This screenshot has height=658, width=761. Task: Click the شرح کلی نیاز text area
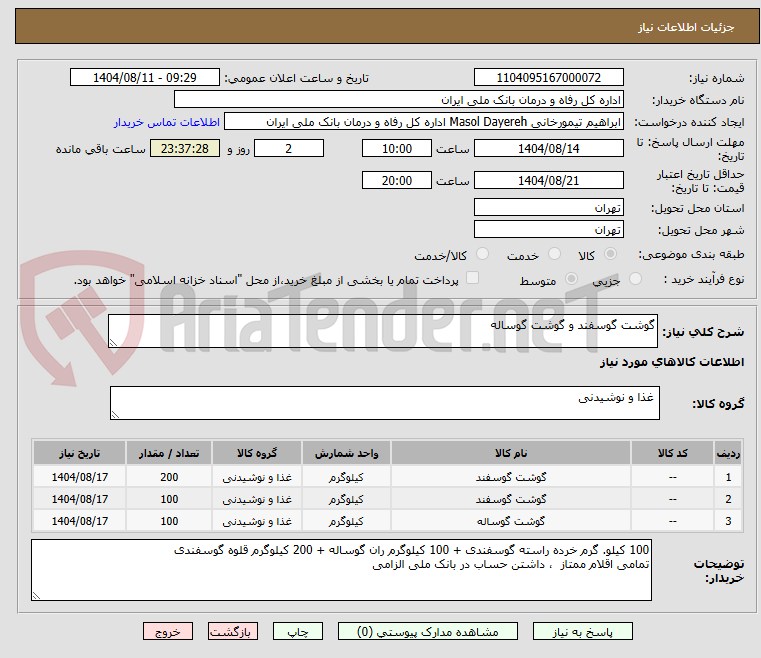[x=382, y=331]
